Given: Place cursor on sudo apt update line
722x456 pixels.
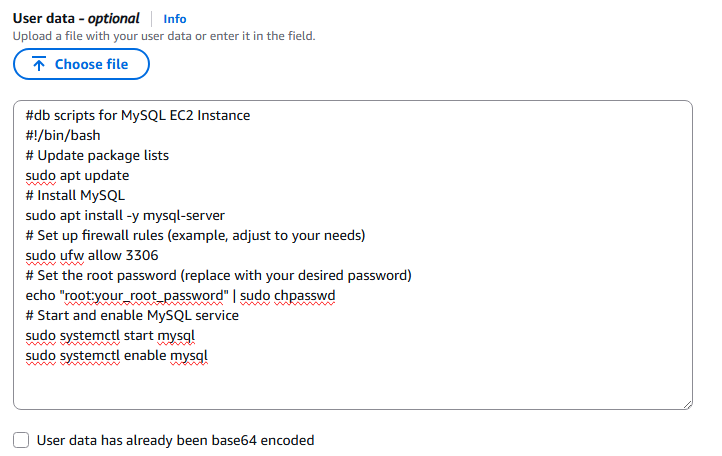Looking at the screenshot, I should coord(77,175).
